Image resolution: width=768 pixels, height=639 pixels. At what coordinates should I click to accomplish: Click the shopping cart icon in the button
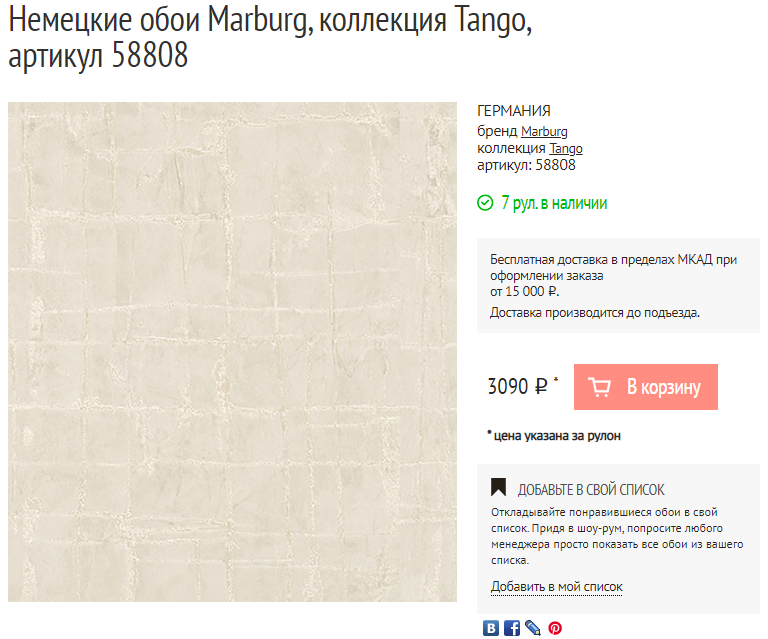(600, 387)
